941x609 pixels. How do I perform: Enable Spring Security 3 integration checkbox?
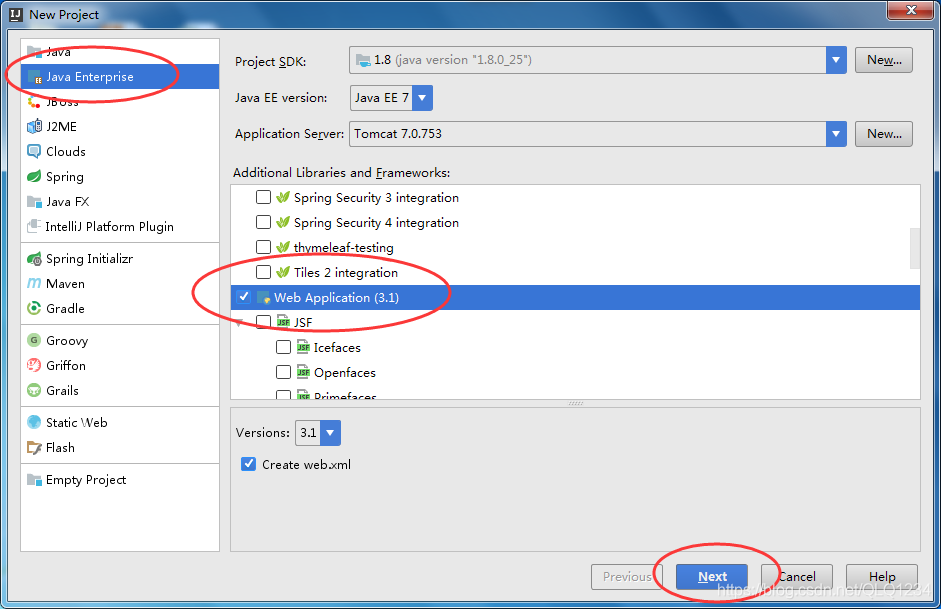tap(263, 197)
